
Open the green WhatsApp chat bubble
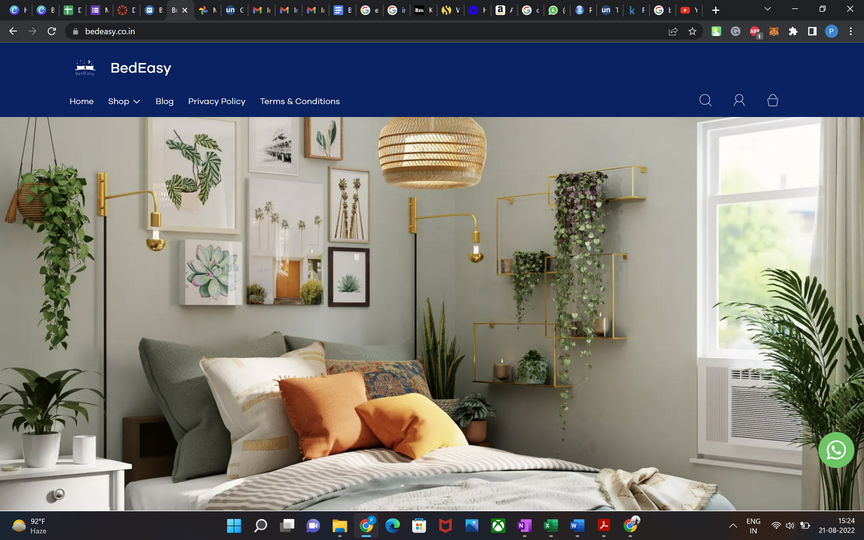click(x=836, y=450)
